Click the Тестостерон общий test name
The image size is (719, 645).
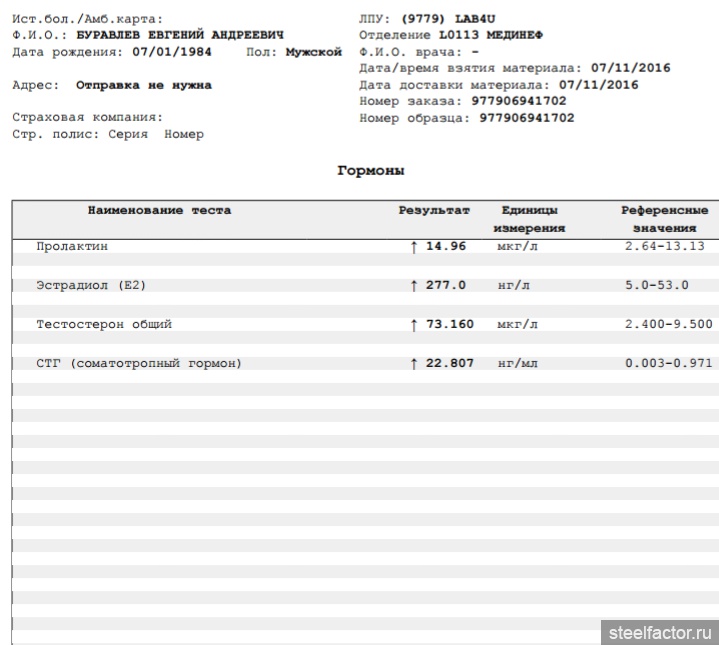(104, 325)
